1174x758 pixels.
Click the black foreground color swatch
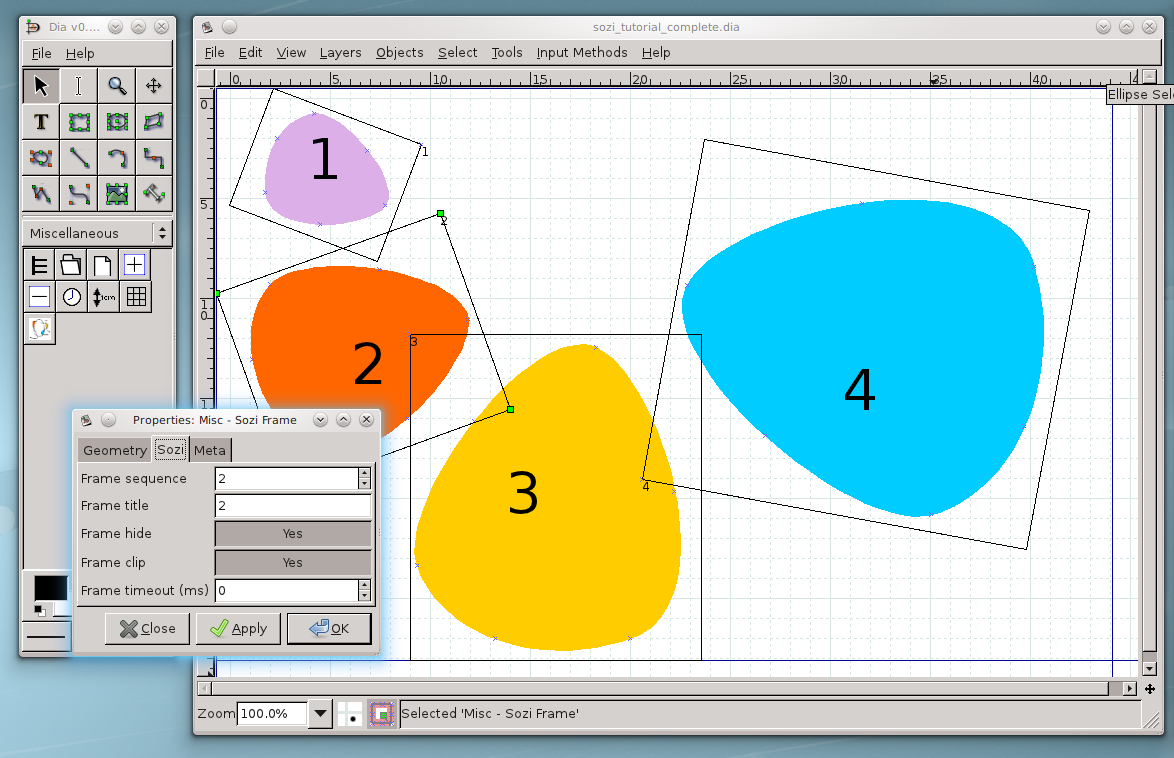50,589
